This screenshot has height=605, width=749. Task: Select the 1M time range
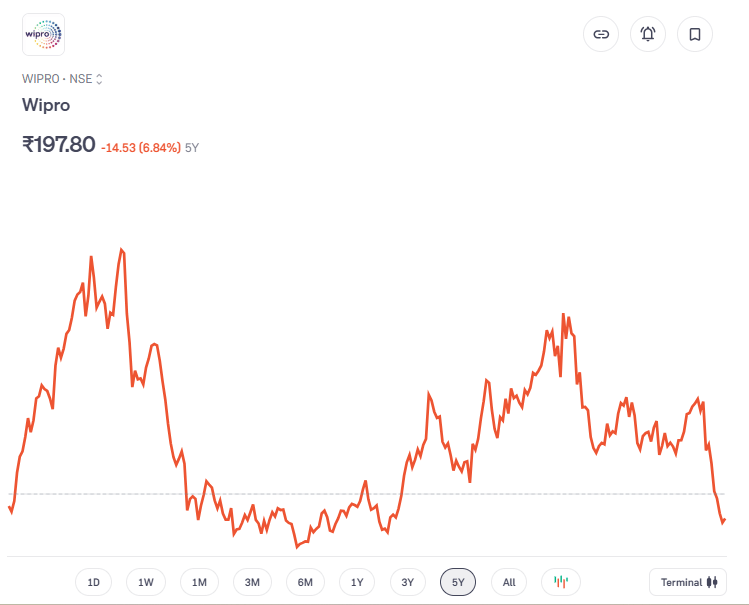tap(199, 582)
